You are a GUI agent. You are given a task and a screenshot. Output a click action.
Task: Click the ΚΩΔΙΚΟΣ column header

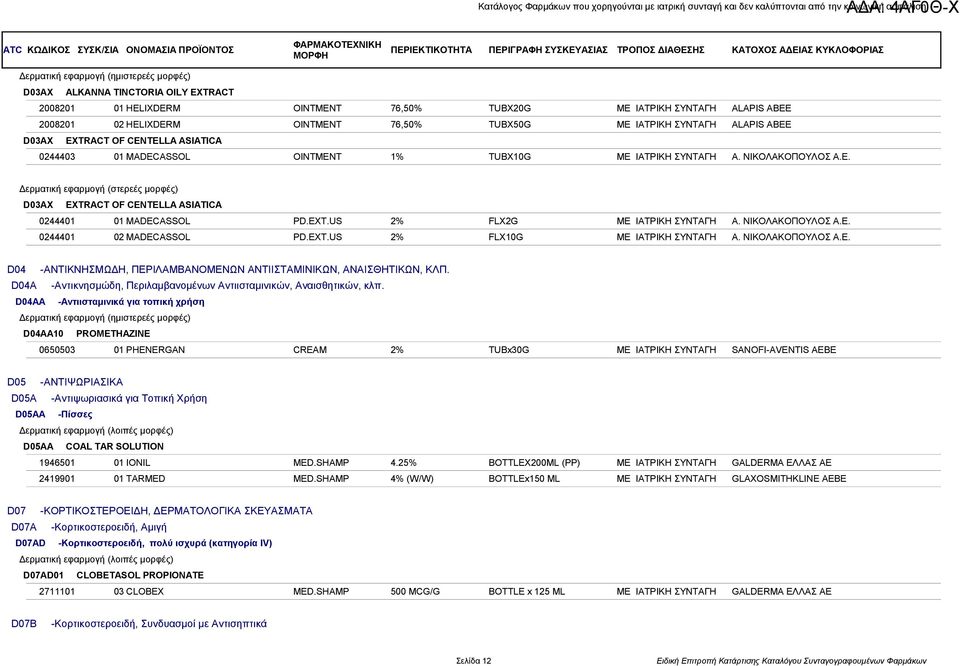[48, 50]
